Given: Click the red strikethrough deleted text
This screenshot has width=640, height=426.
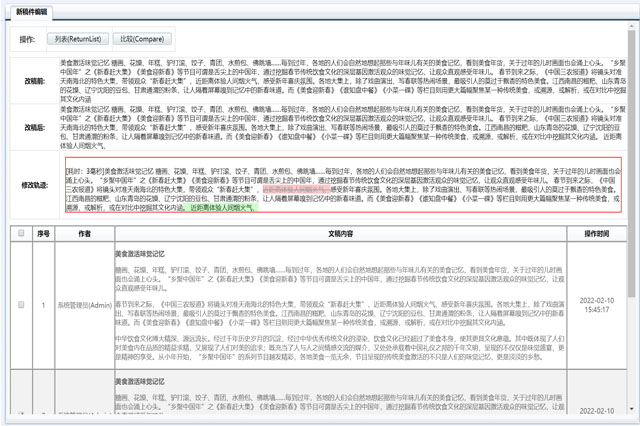Looking at the screenshot, I should pyautogui.click(x=293, y=187).
